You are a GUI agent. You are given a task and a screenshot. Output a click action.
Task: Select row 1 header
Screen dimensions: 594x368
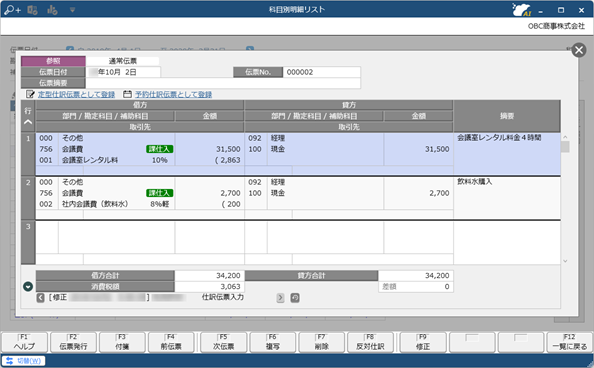(x=28, y=153)
